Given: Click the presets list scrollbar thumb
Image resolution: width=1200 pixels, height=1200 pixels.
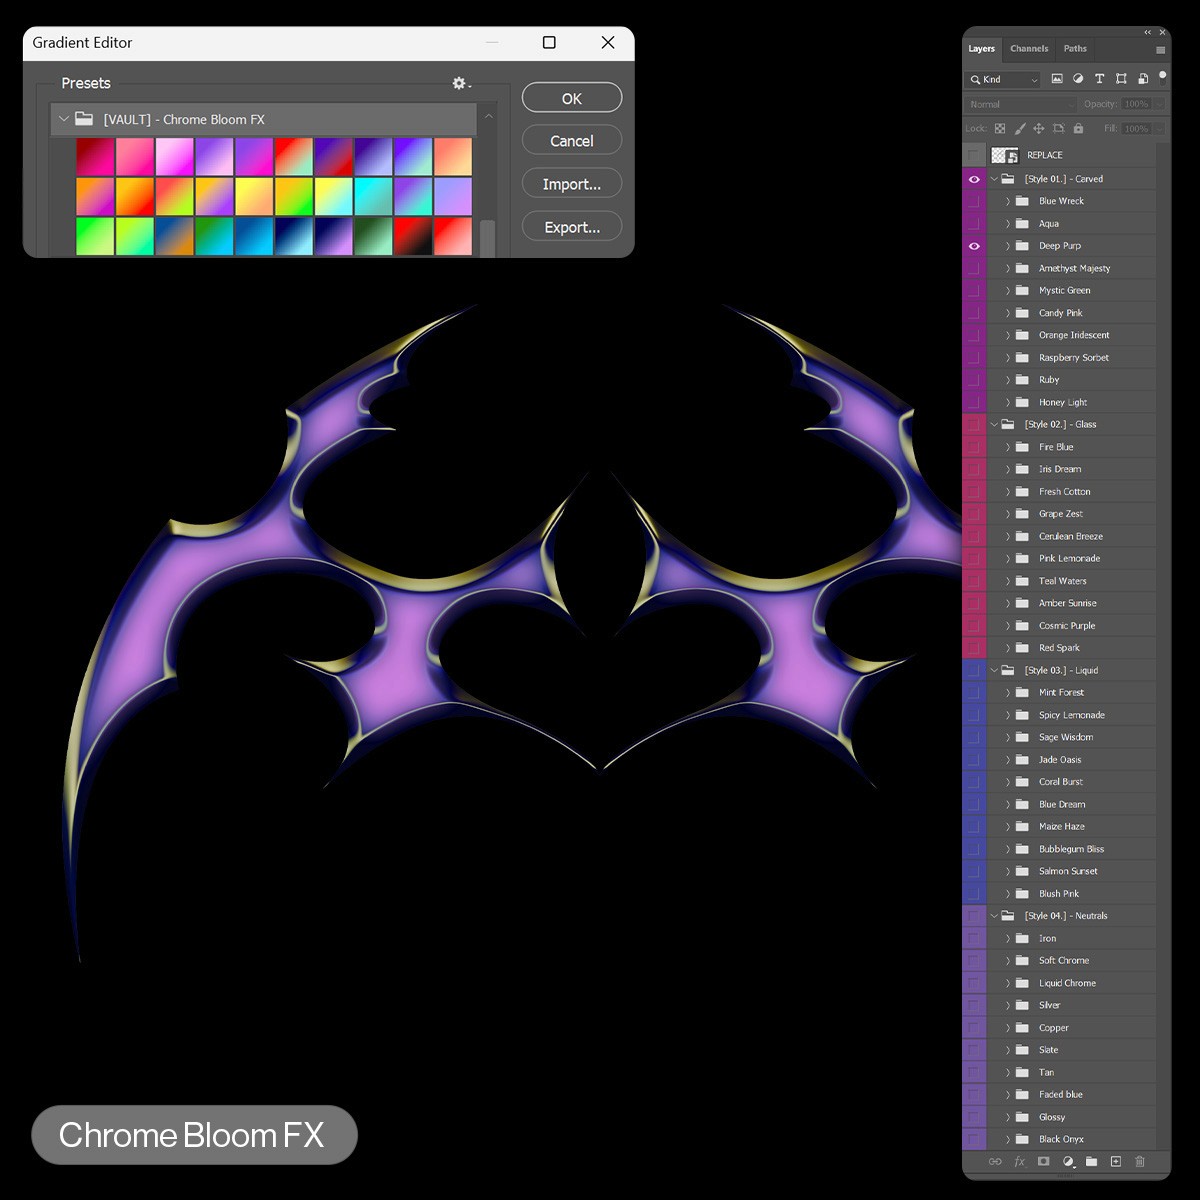Looking at the screenshot, I should tap(488, 238).
